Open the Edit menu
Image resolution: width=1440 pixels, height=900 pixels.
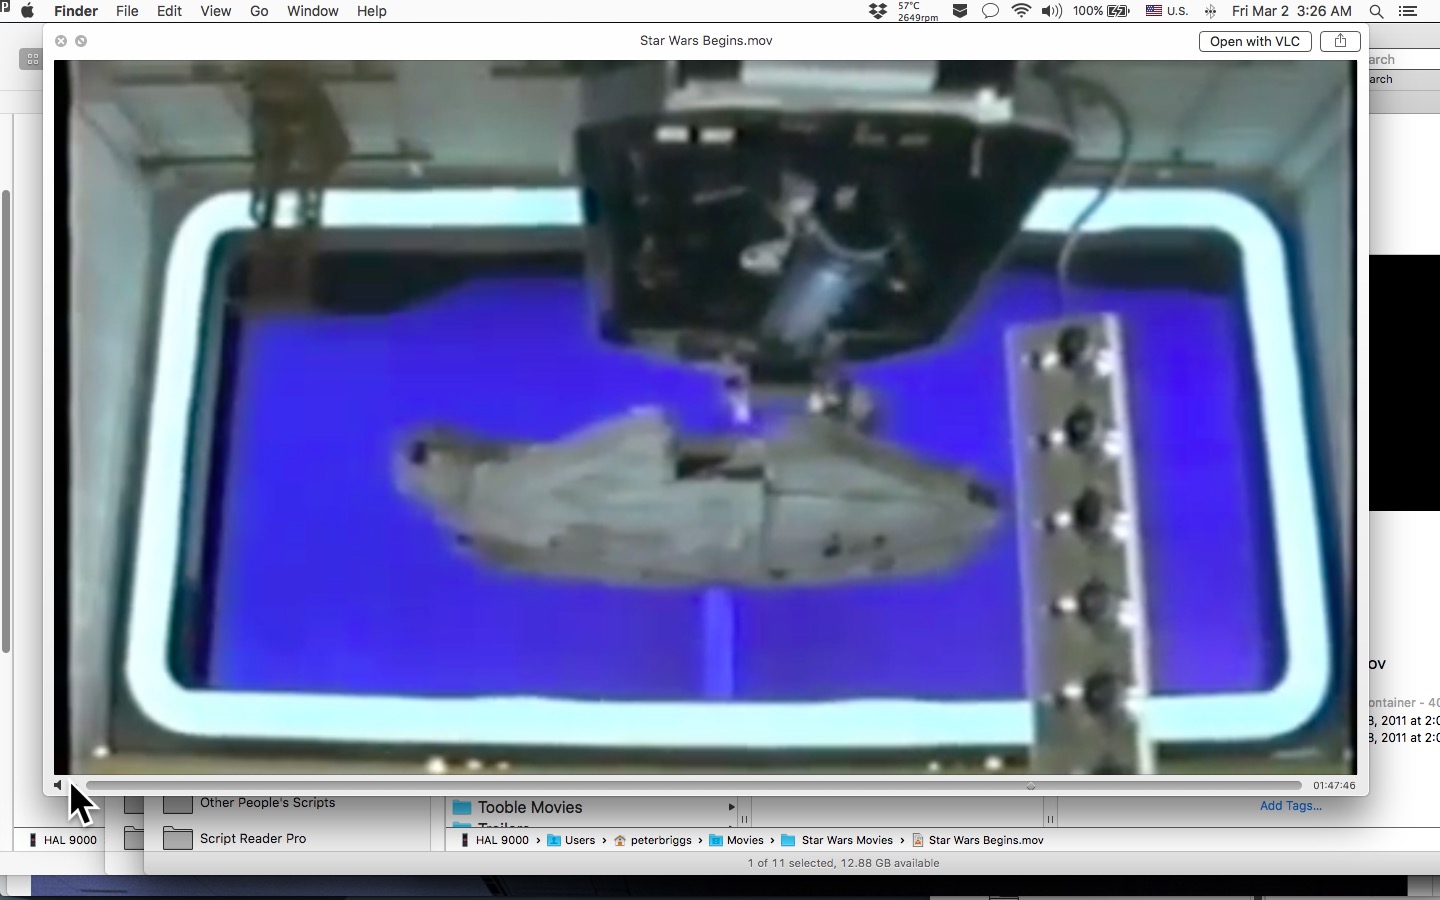point(169,11)
